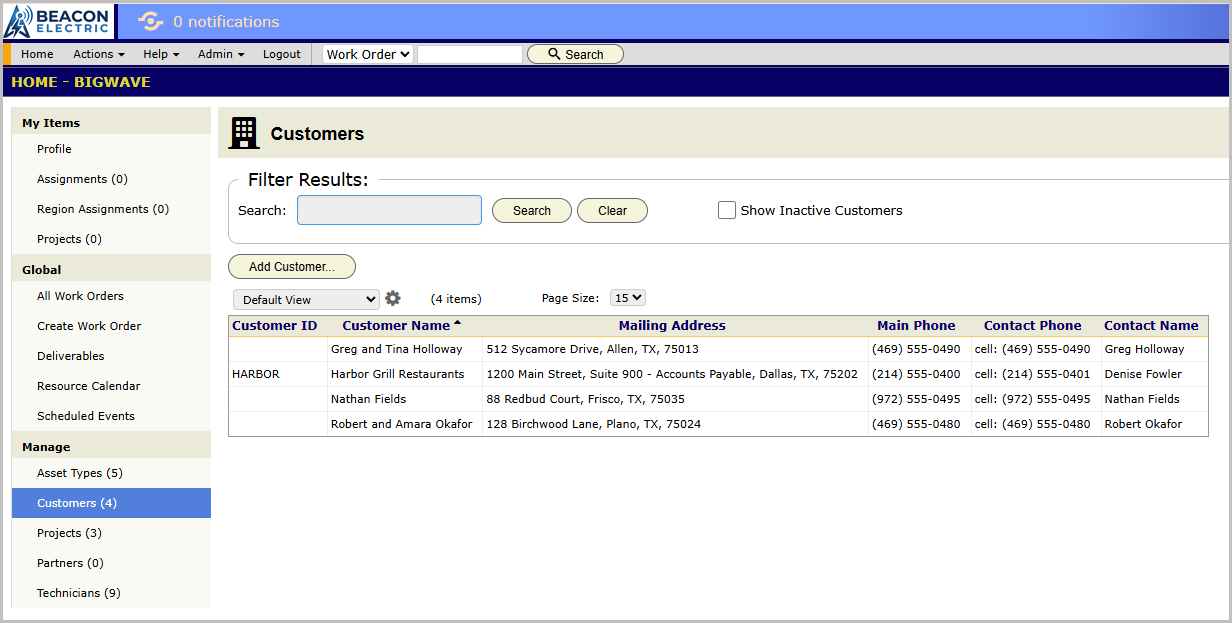
Task: Click the Customers building icon in header
Action: point(244,133)
